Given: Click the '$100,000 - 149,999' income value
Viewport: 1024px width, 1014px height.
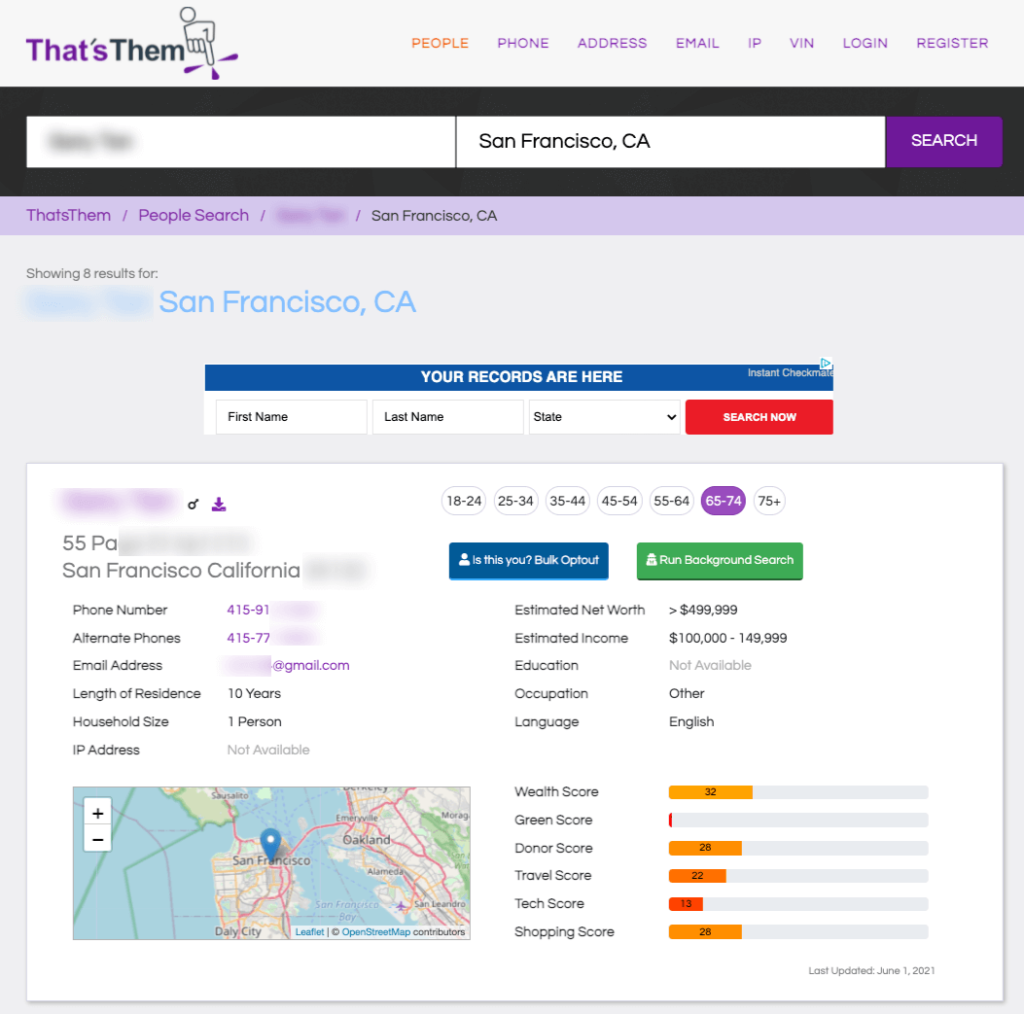Looking at the screenshot, I should 728,638.
